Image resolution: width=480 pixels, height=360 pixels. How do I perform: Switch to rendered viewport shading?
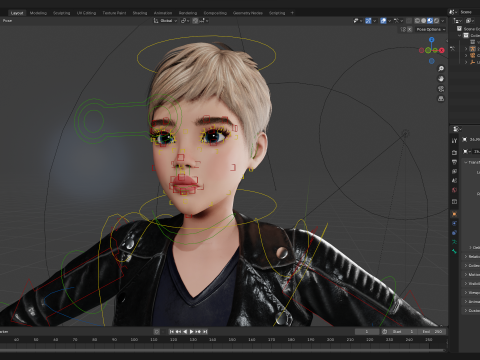436,21
